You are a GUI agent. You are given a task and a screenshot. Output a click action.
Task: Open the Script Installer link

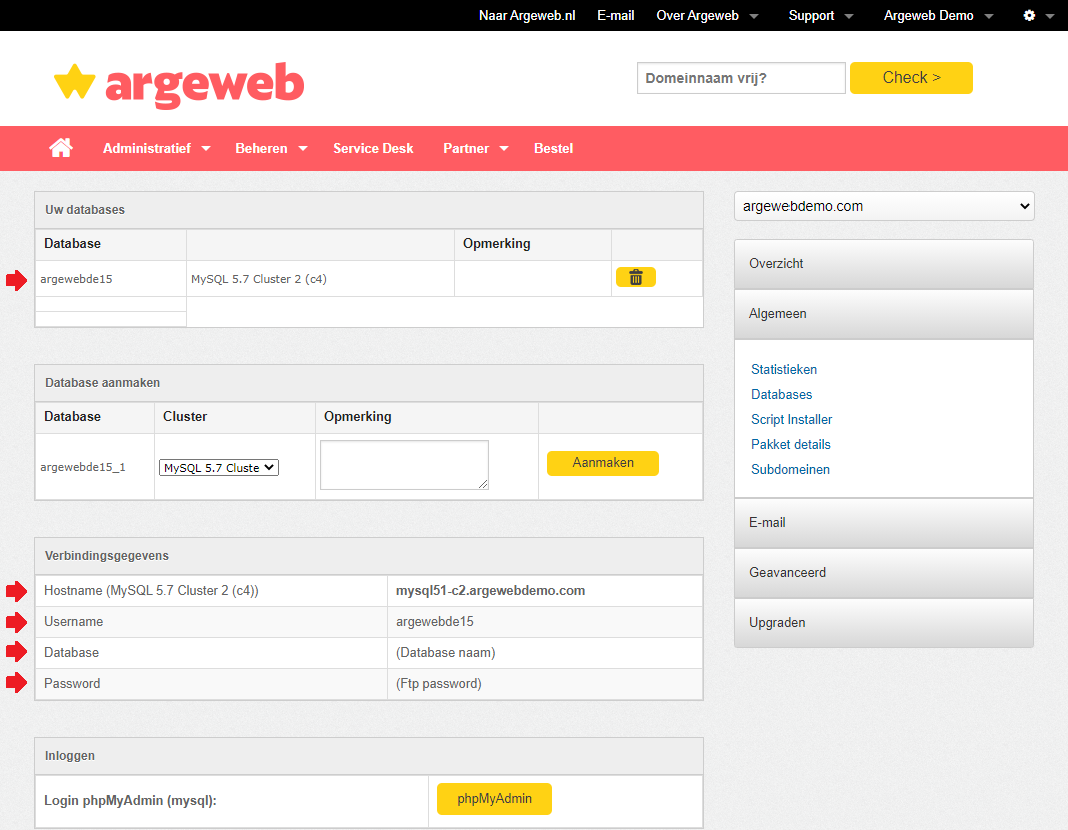(x=791, y=419)
